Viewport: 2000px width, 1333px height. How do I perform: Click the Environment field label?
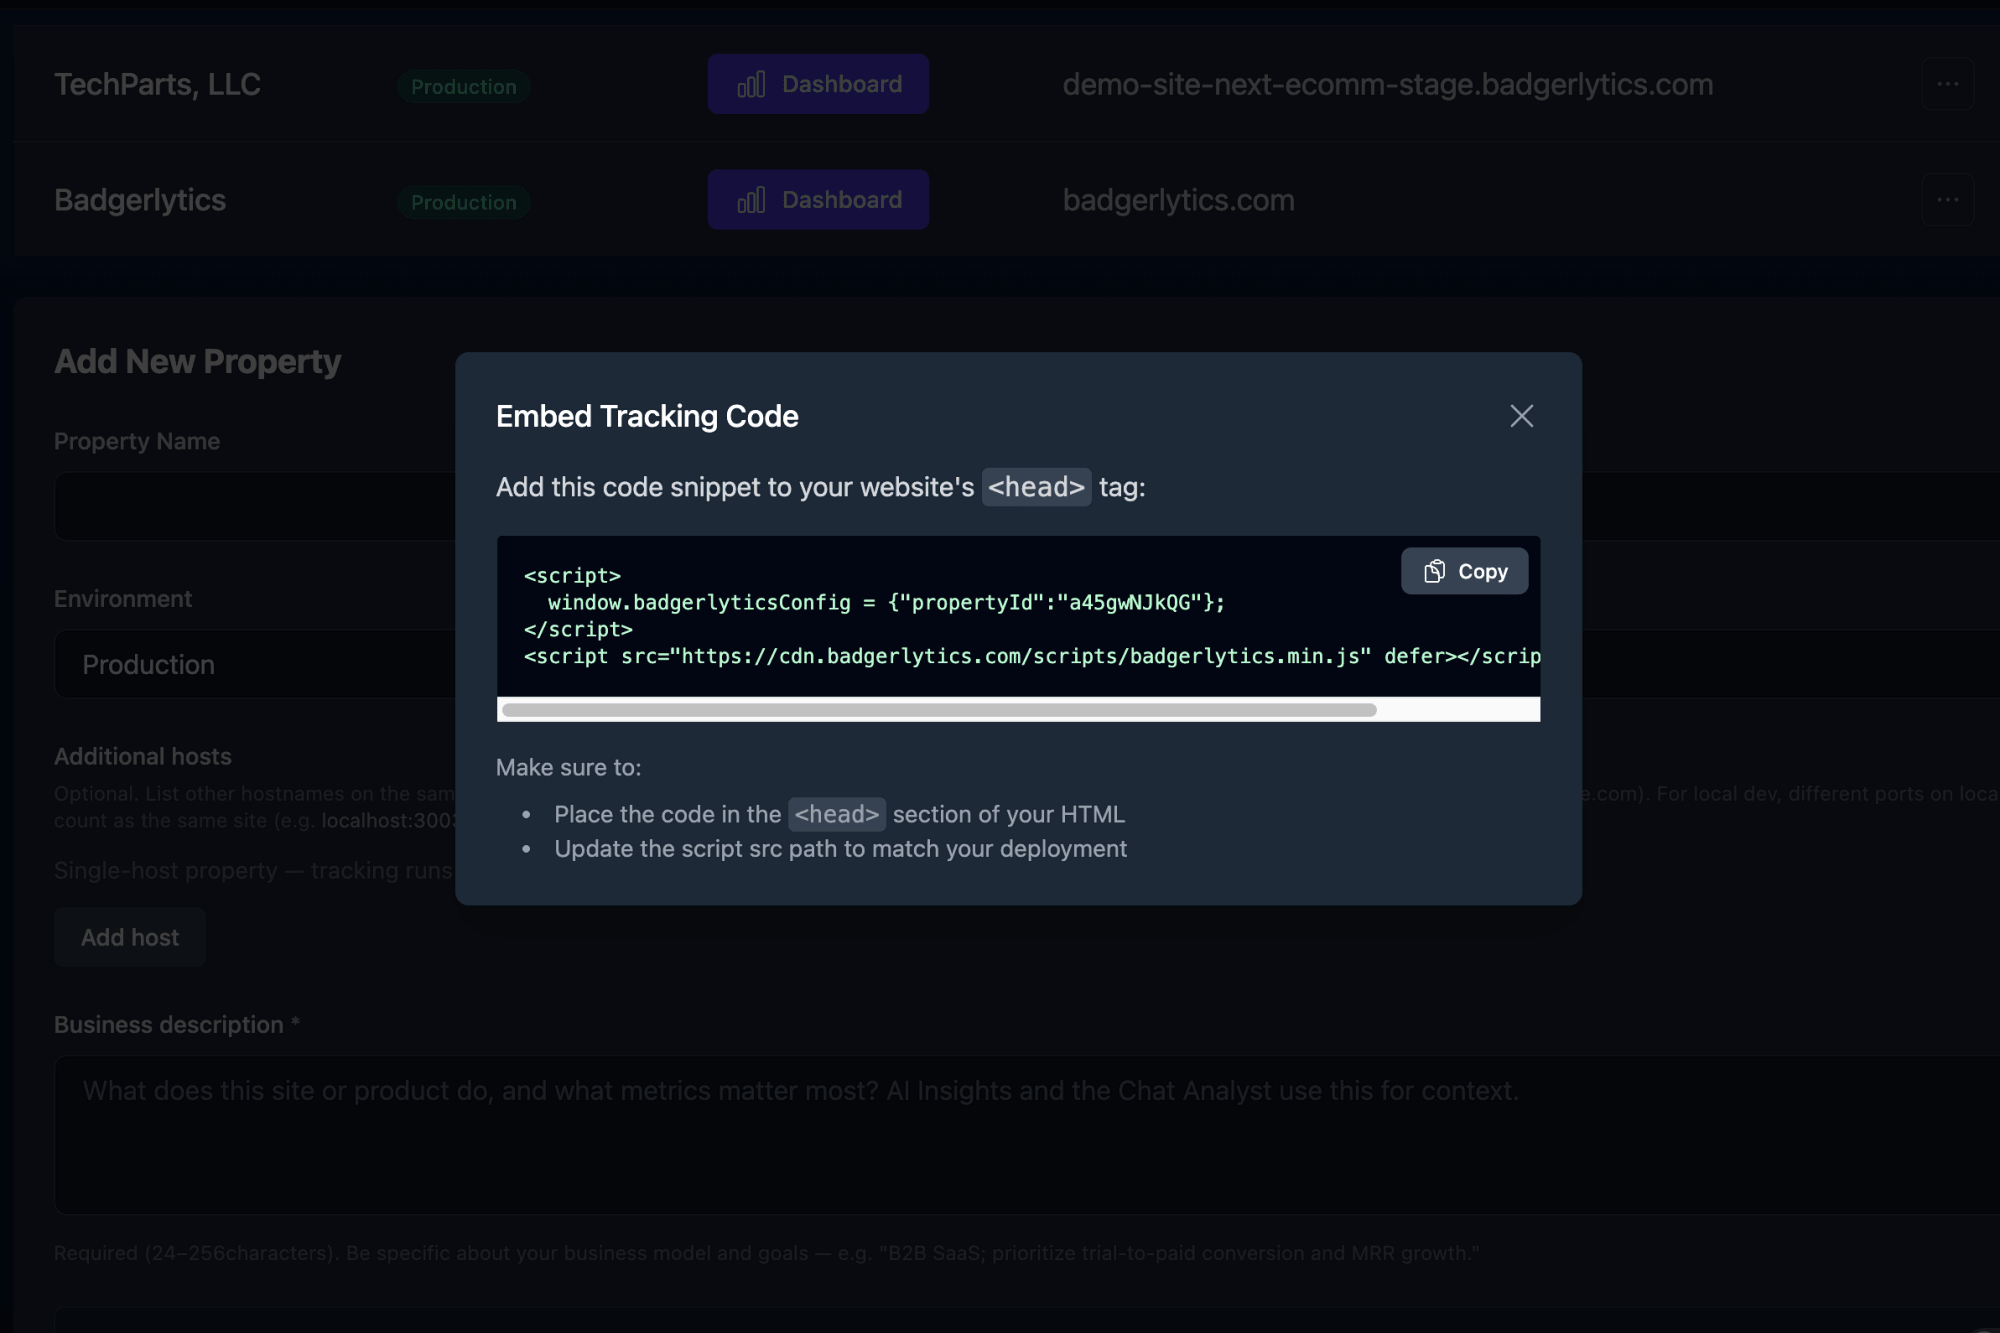tap(122, 598)
